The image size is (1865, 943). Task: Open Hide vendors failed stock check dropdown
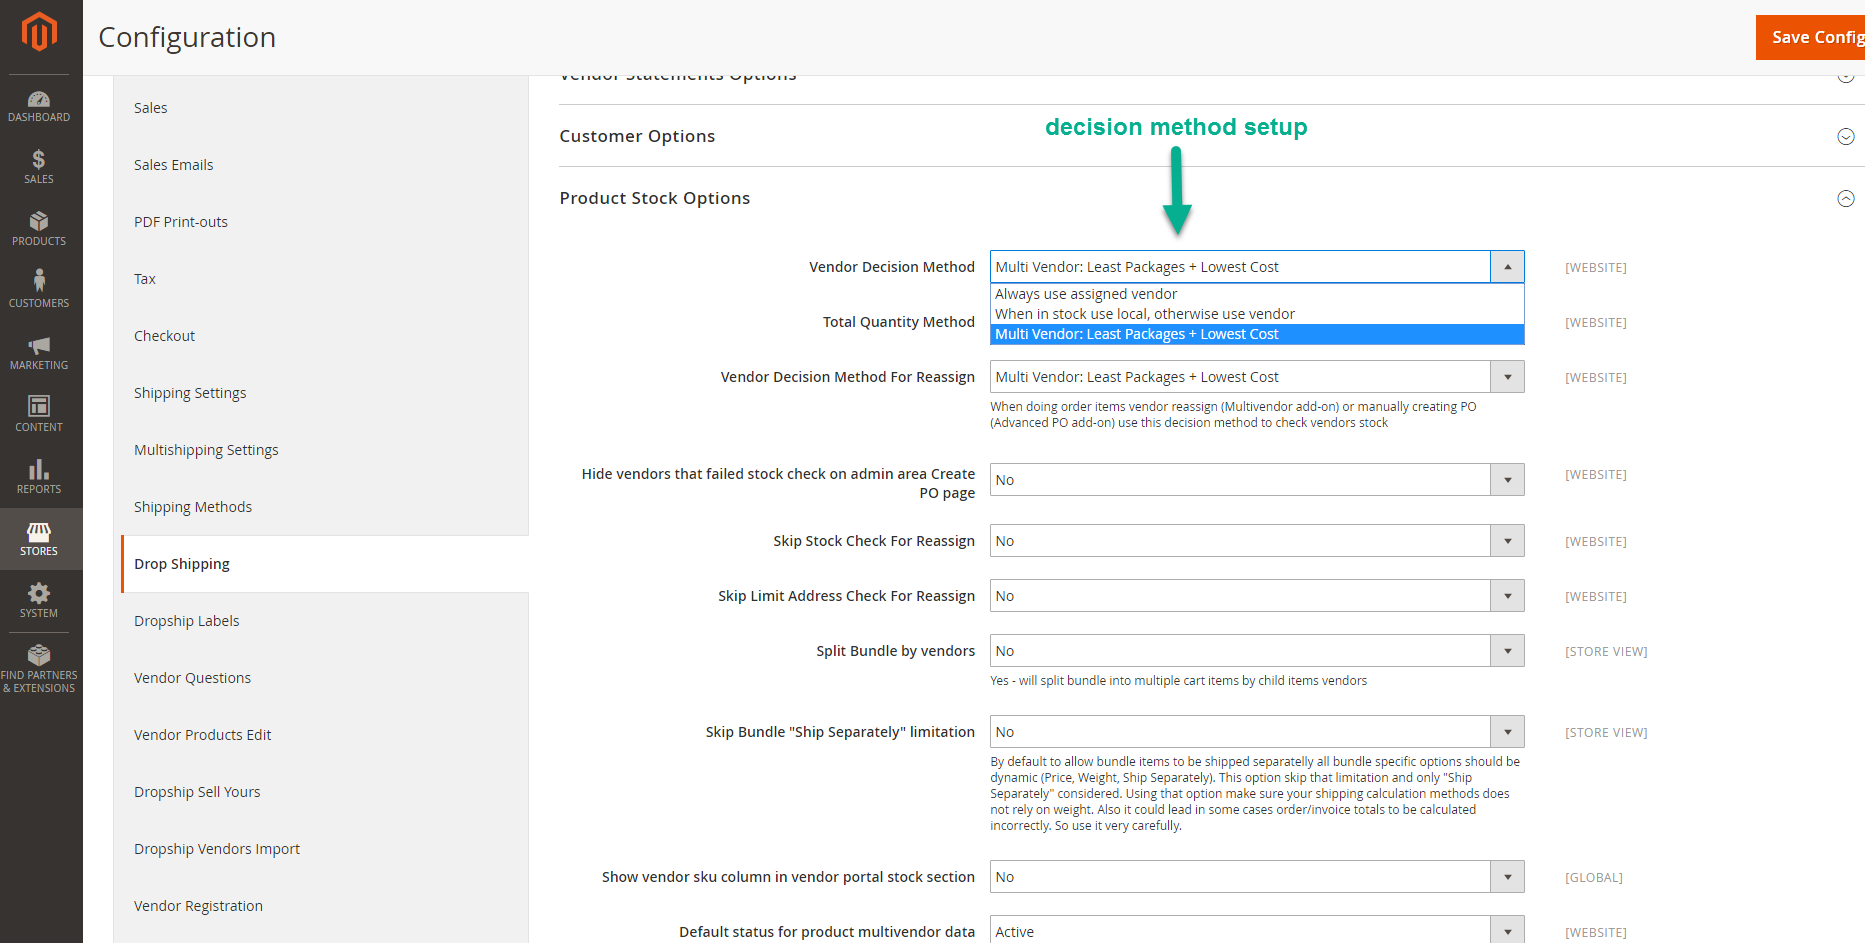click(x=1257, y=480)
